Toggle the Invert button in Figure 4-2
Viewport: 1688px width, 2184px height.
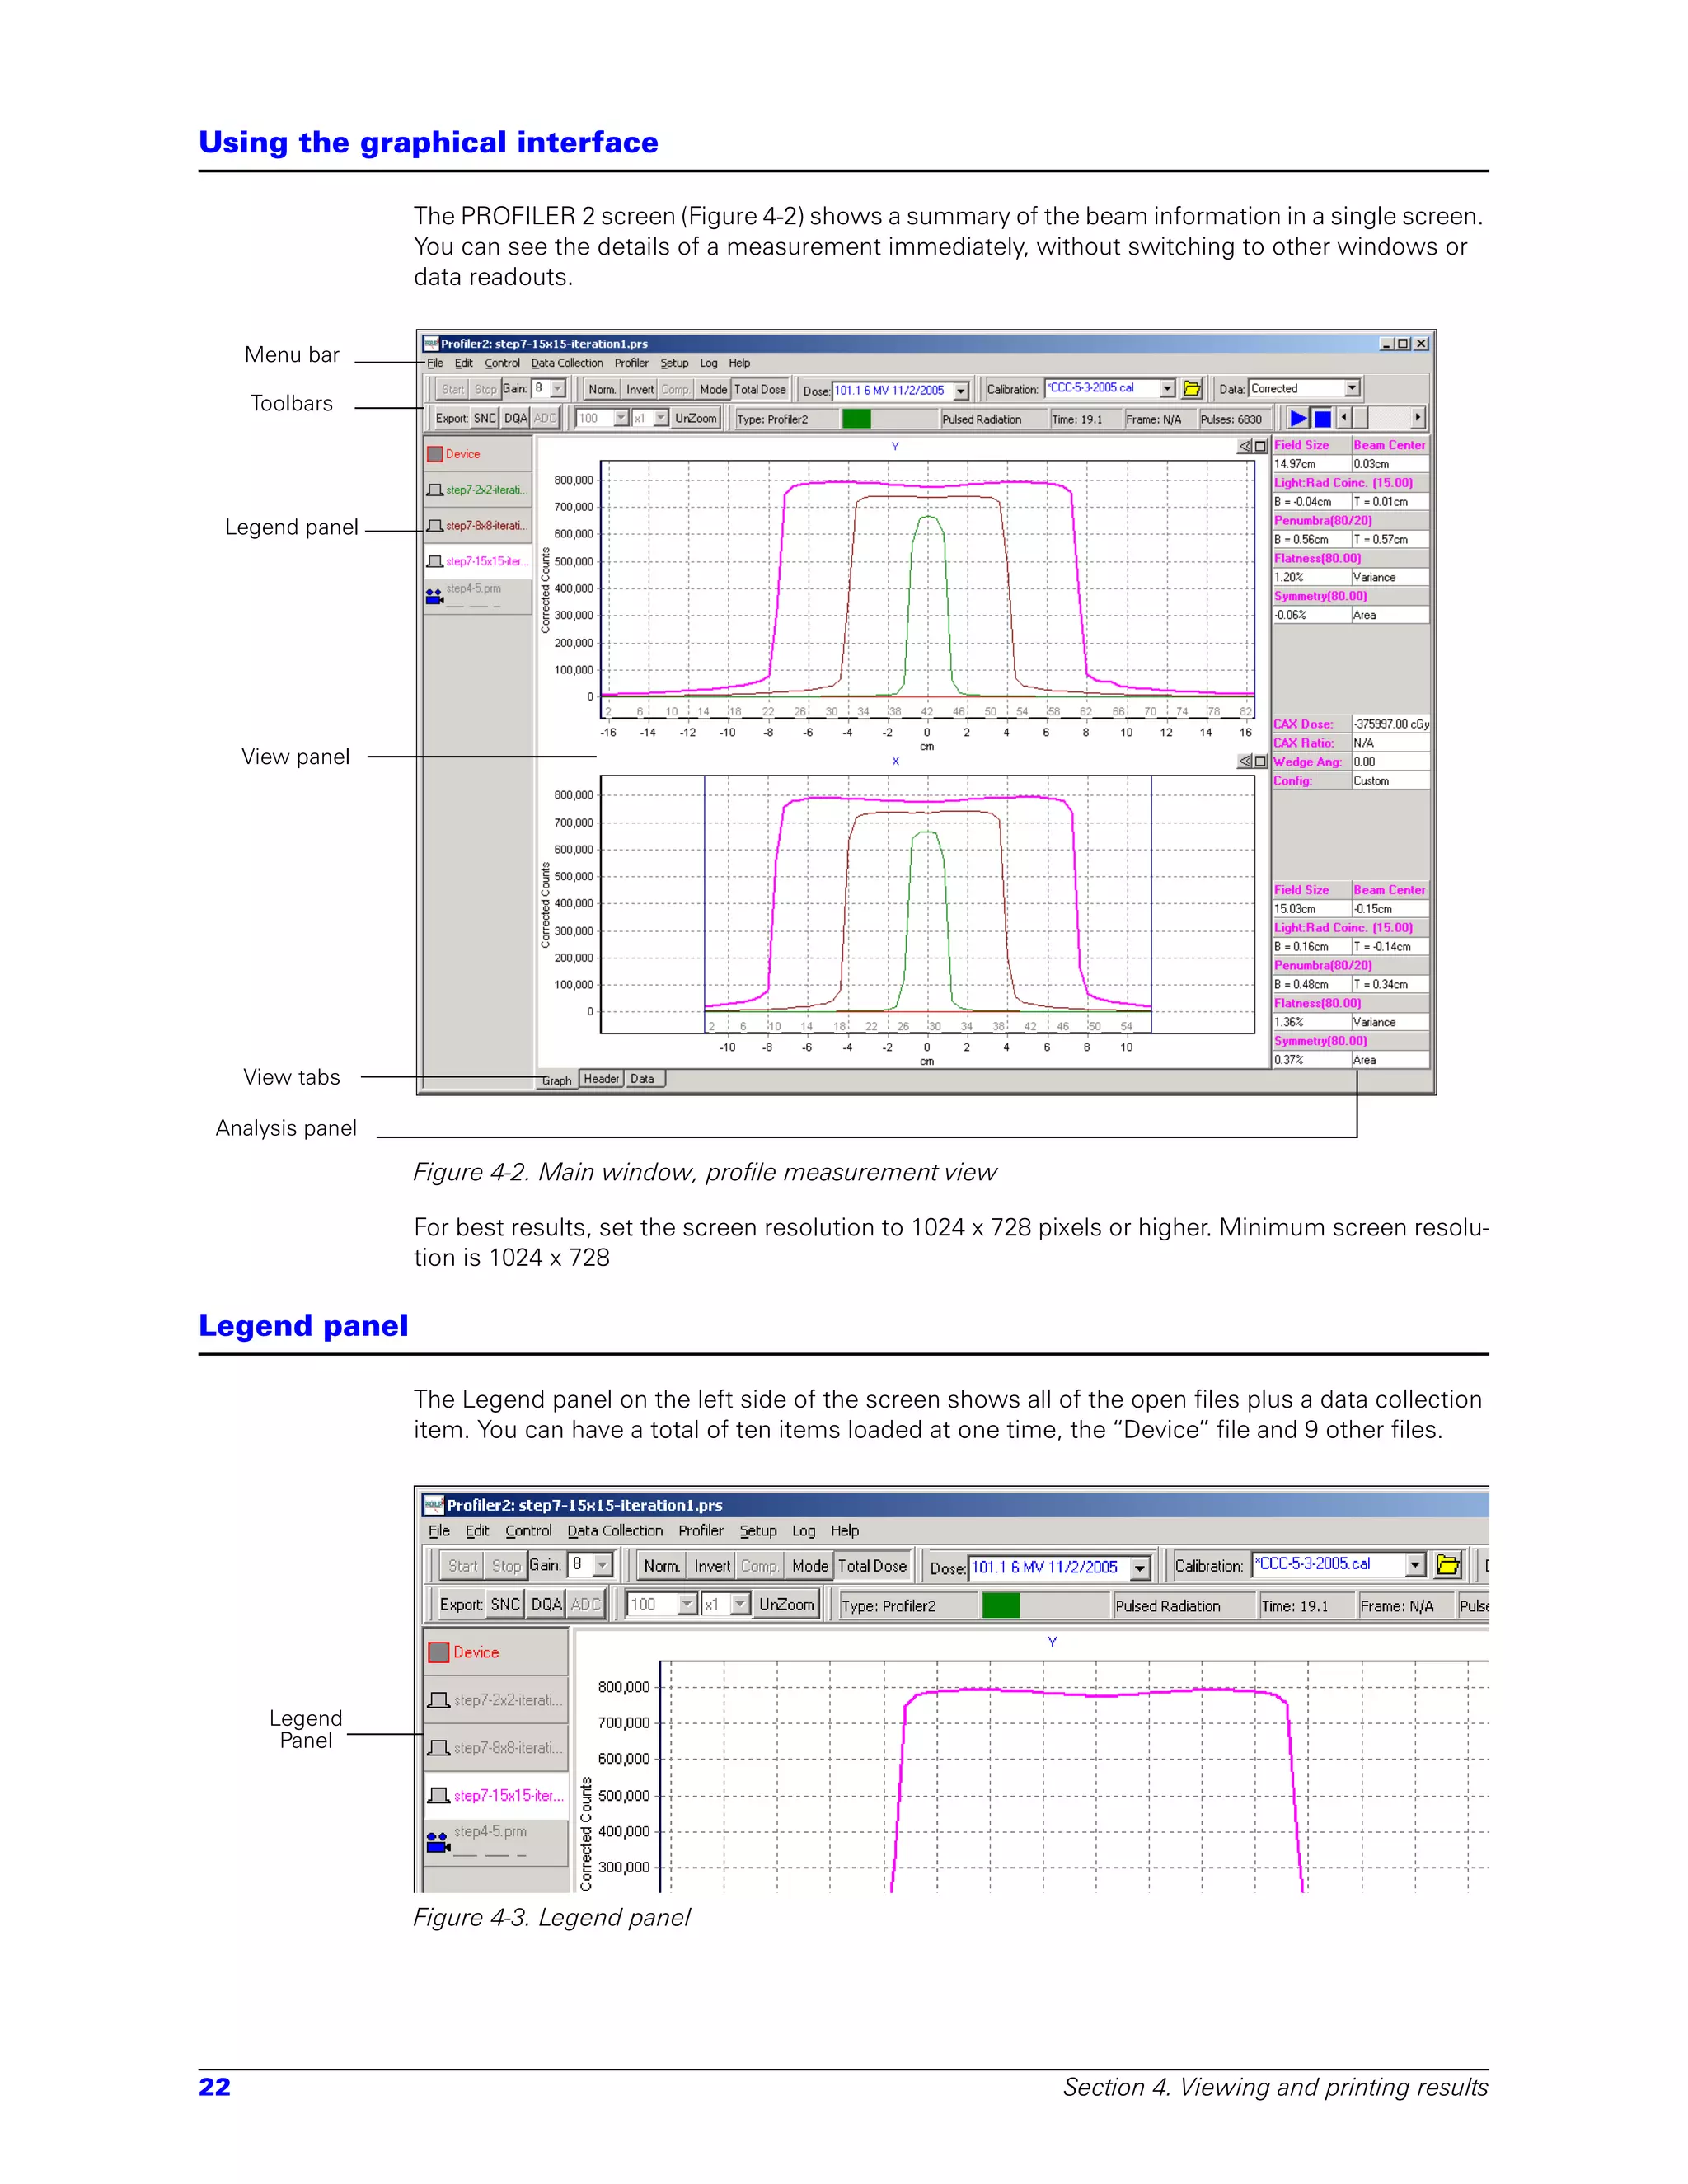click(640, 389)
